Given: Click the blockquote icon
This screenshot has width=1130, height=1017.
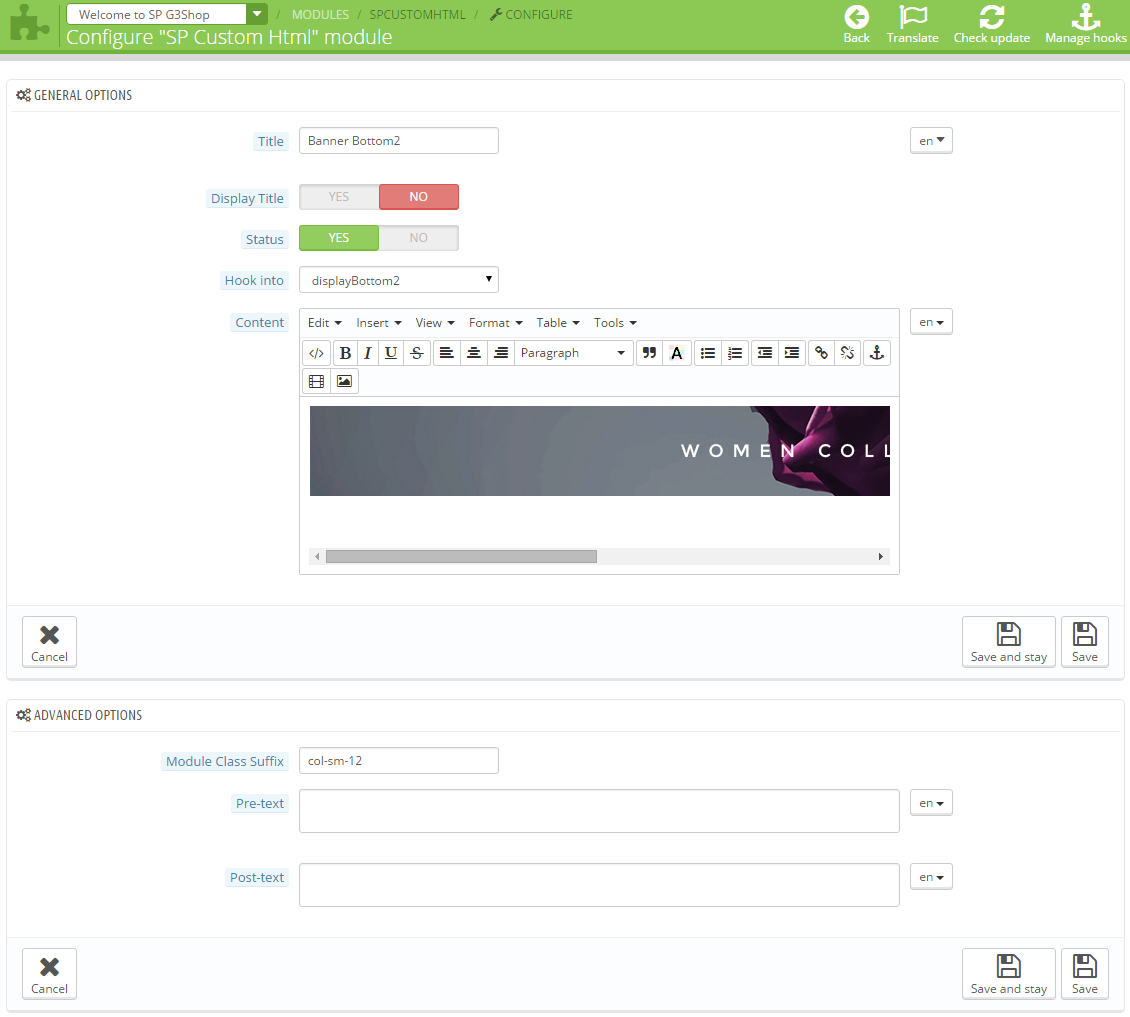Looking at the screenshot, I should pos(649,353).
